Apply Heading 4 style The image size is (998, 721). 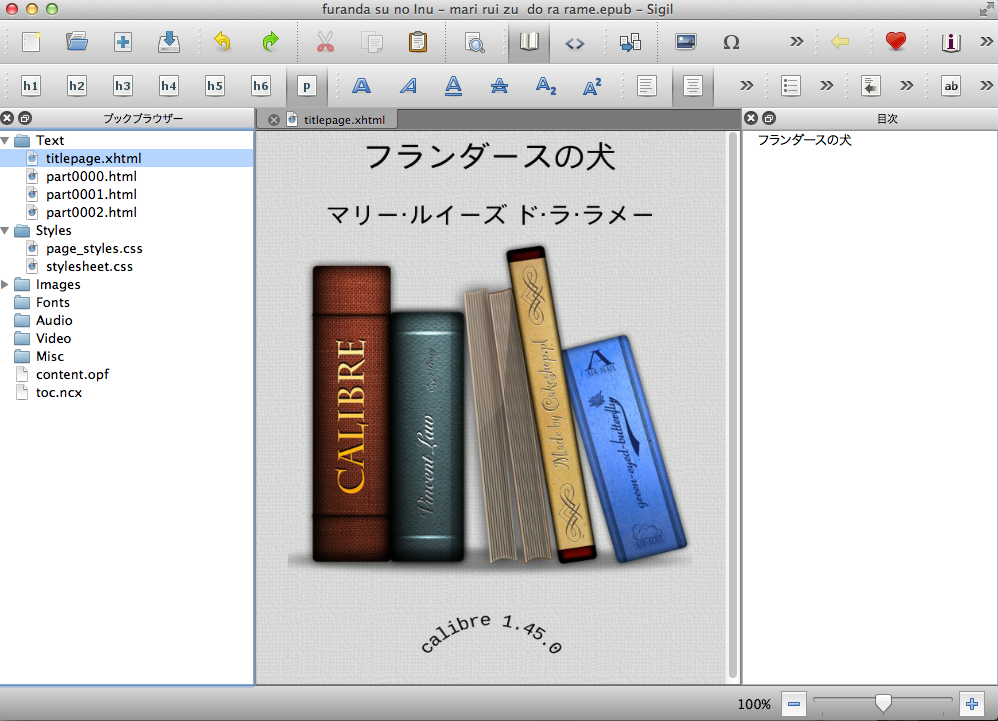169,86
